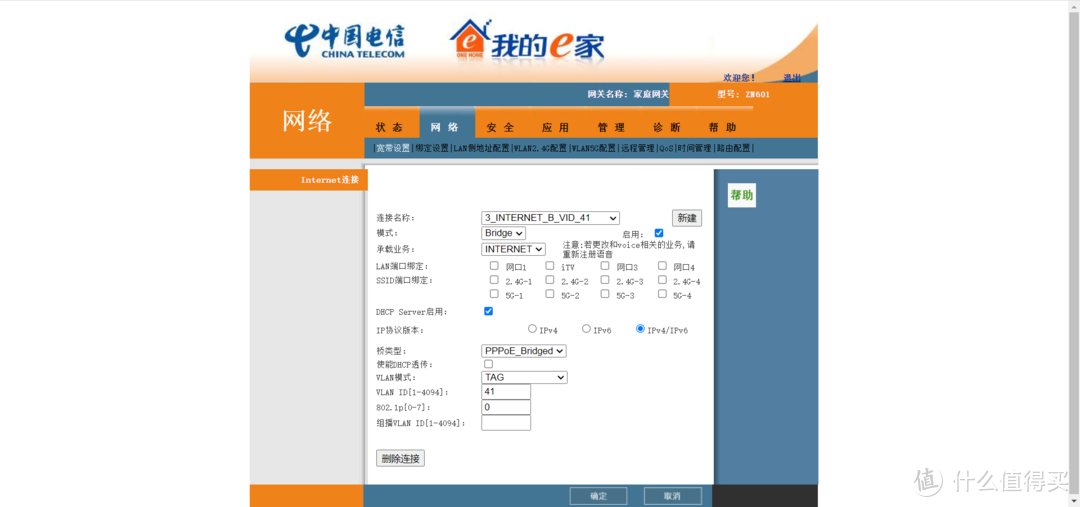
Task: Open the 帮助 top tab
Action: [723, 127]
